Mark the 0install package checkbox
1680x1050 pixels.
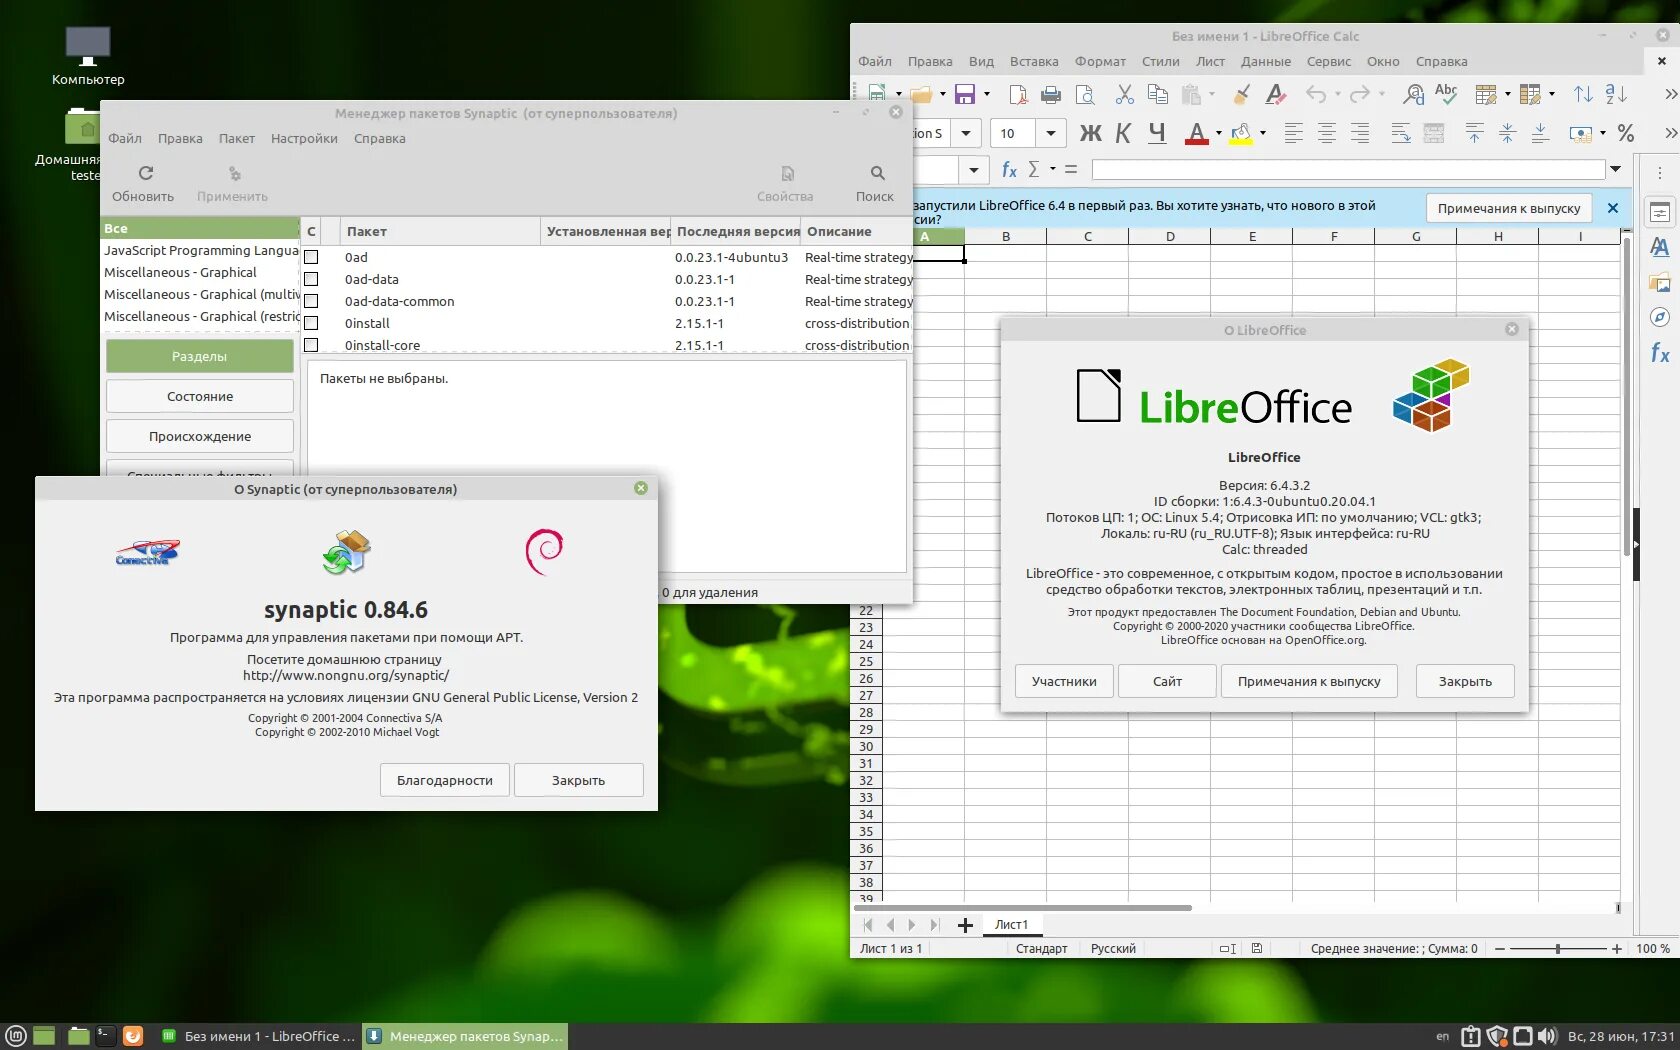pos(311,323)
